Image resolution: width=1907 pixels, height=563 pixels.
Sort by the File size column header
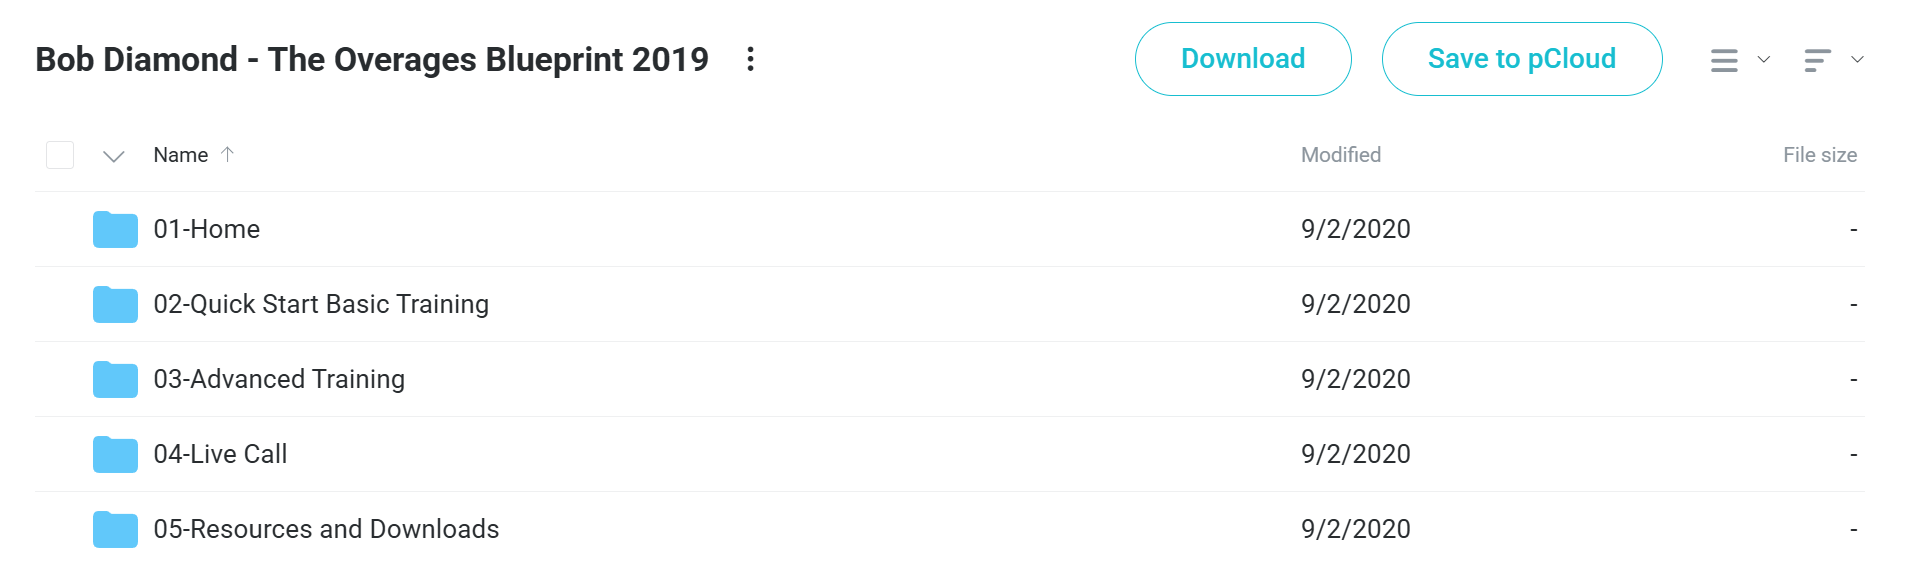click(x=1820, y=155)
